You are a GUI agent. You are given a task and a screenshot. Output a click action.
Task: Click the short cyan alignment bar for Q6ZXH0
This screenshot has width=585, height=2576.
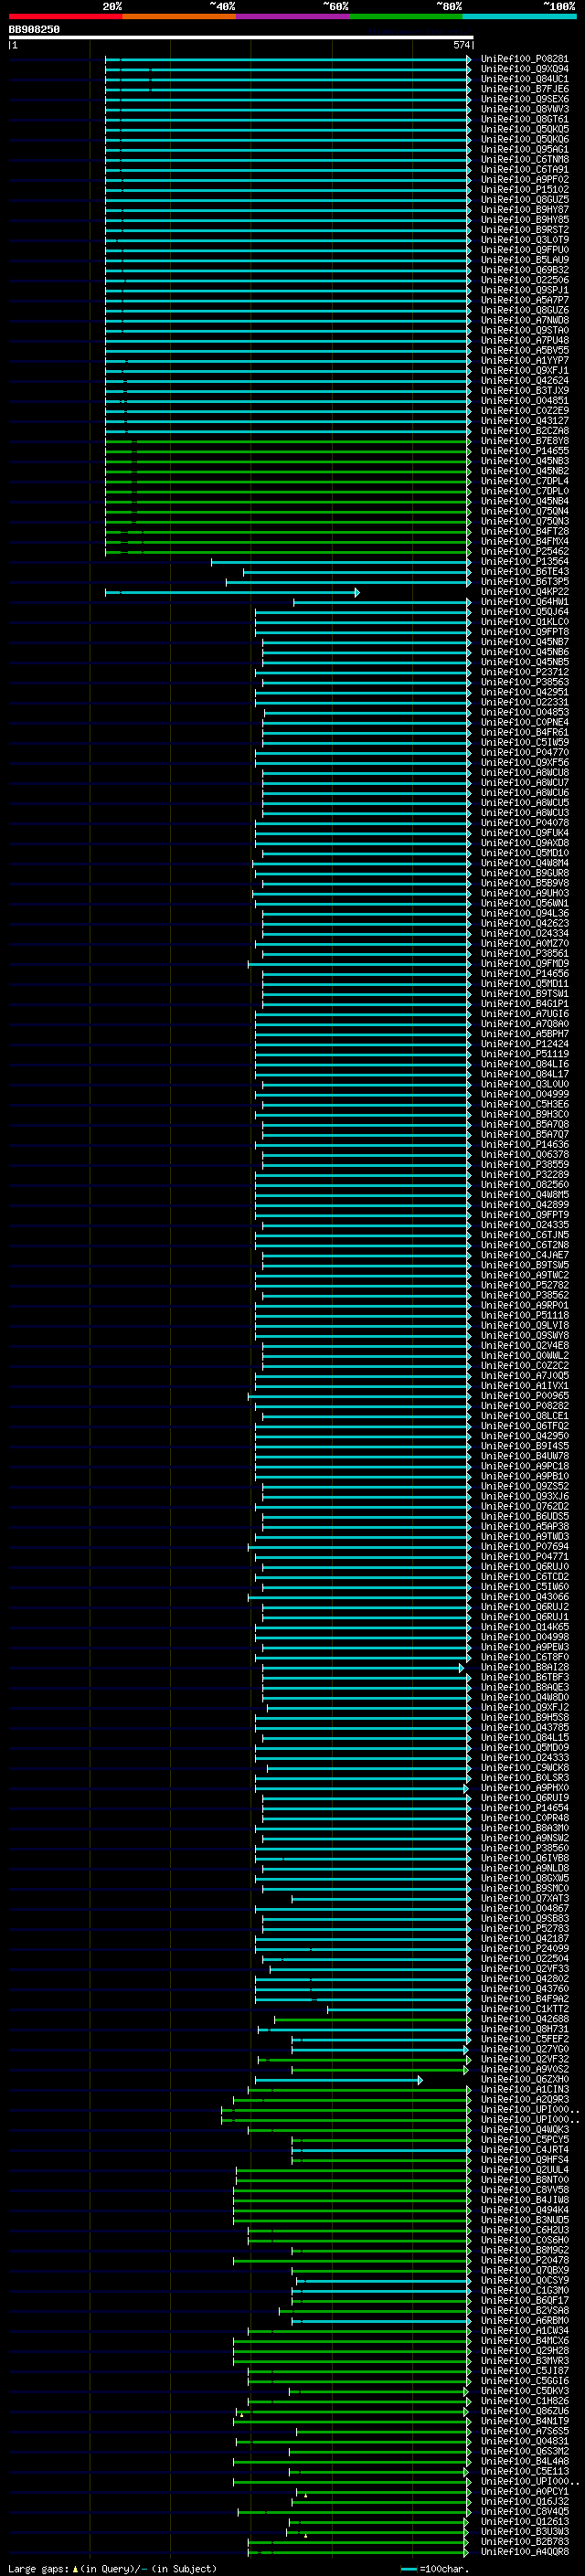[x=339, y=2080]
